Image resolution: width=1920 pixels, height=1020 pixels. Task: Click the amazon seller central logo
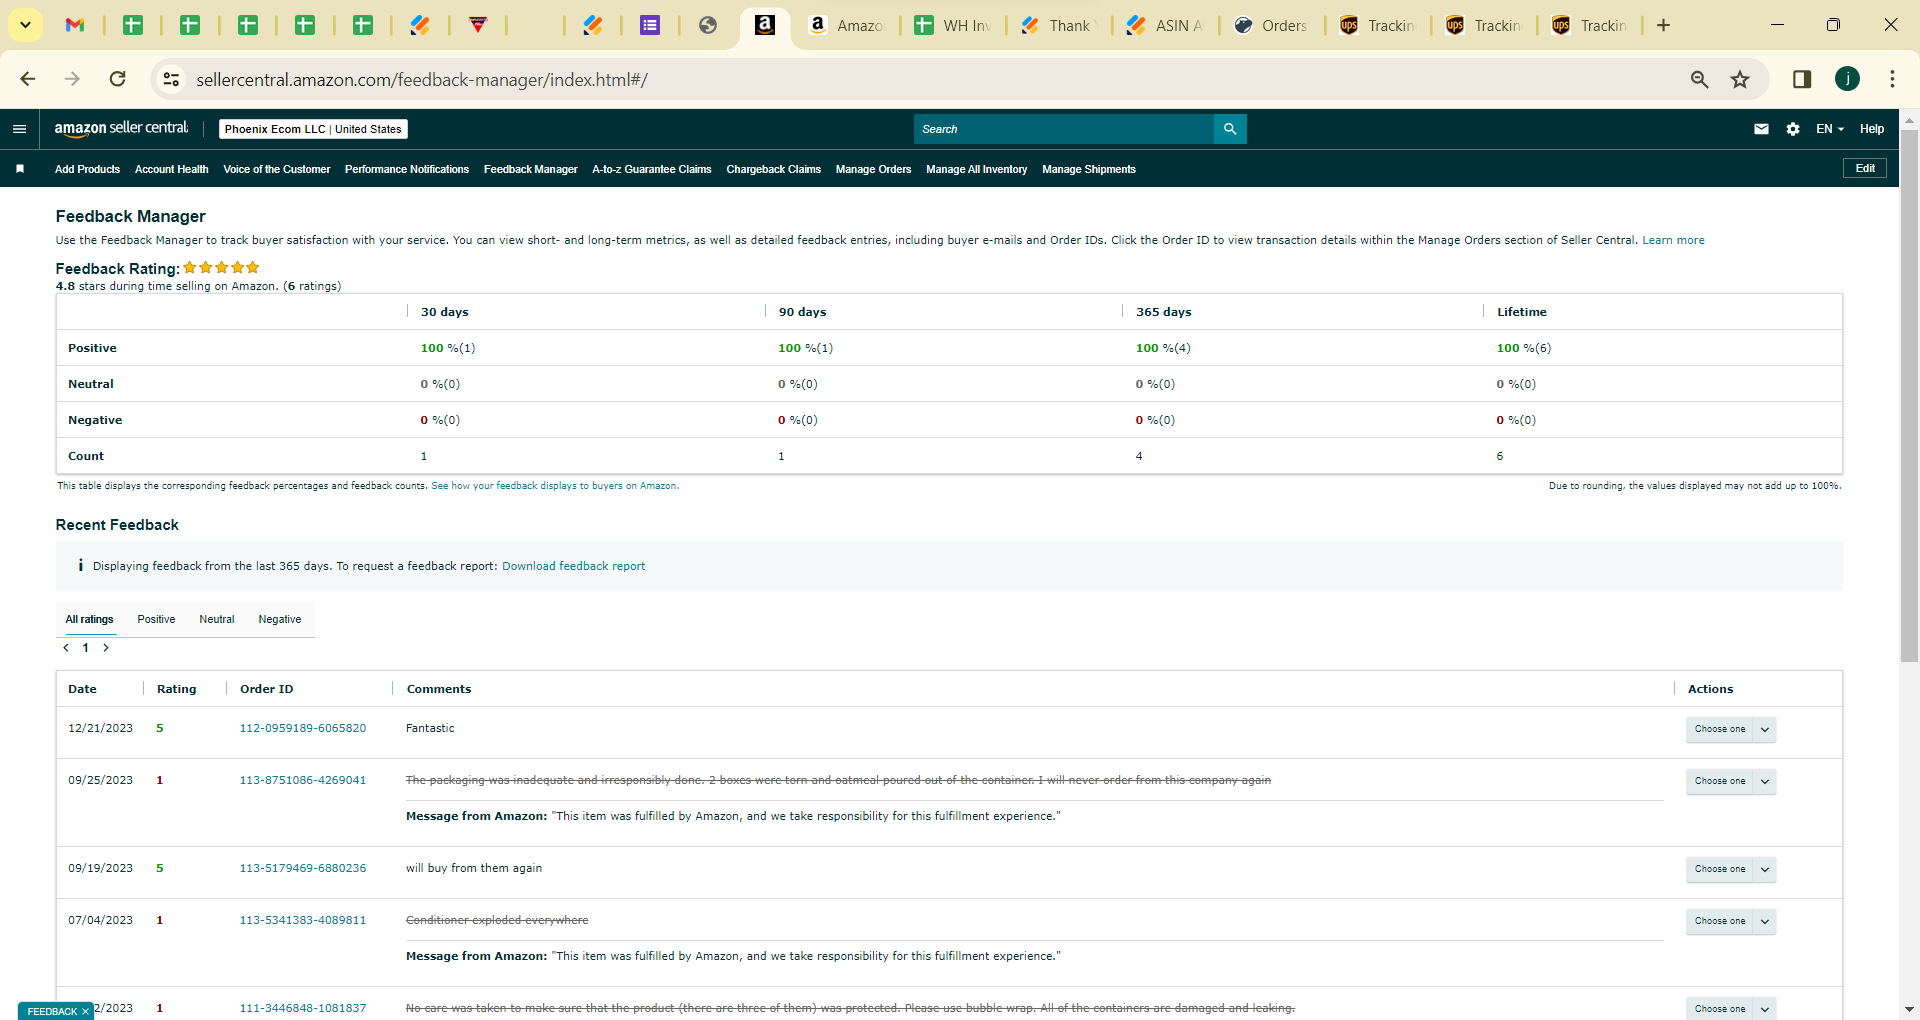click(121, 128)
